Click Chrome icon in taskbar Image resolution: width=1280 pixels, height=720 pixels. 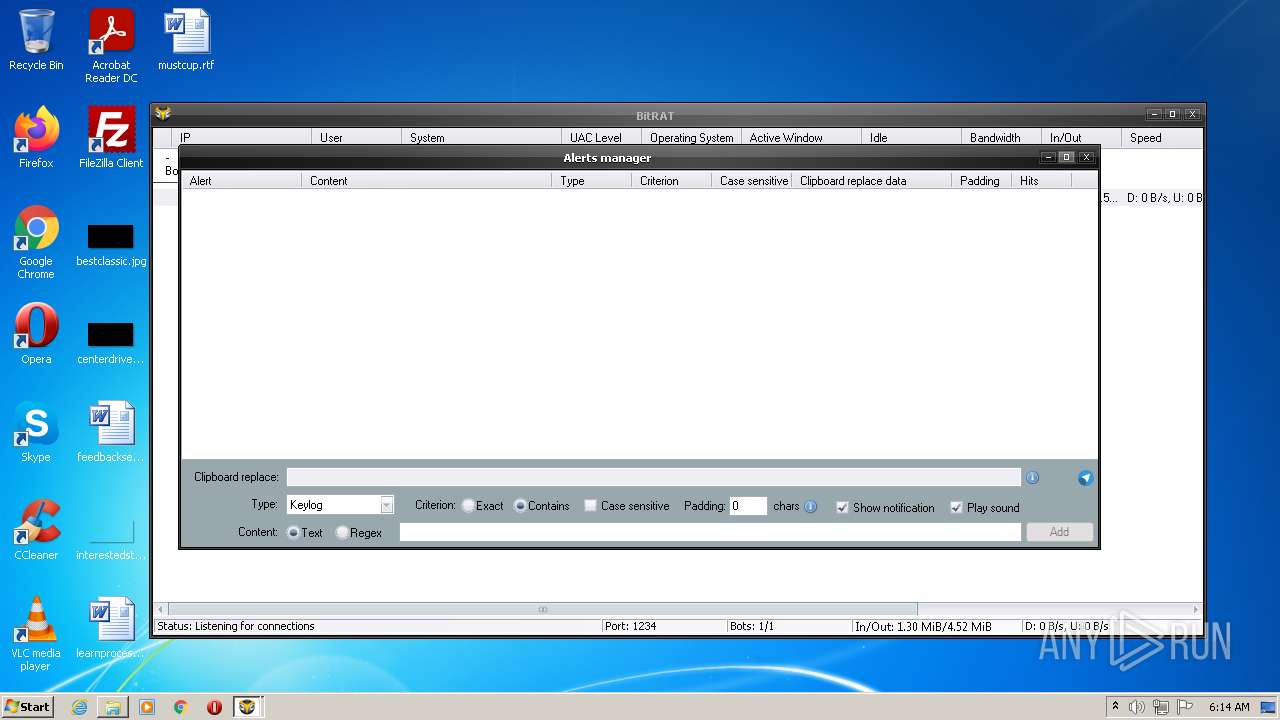click(x=181, y=707)
